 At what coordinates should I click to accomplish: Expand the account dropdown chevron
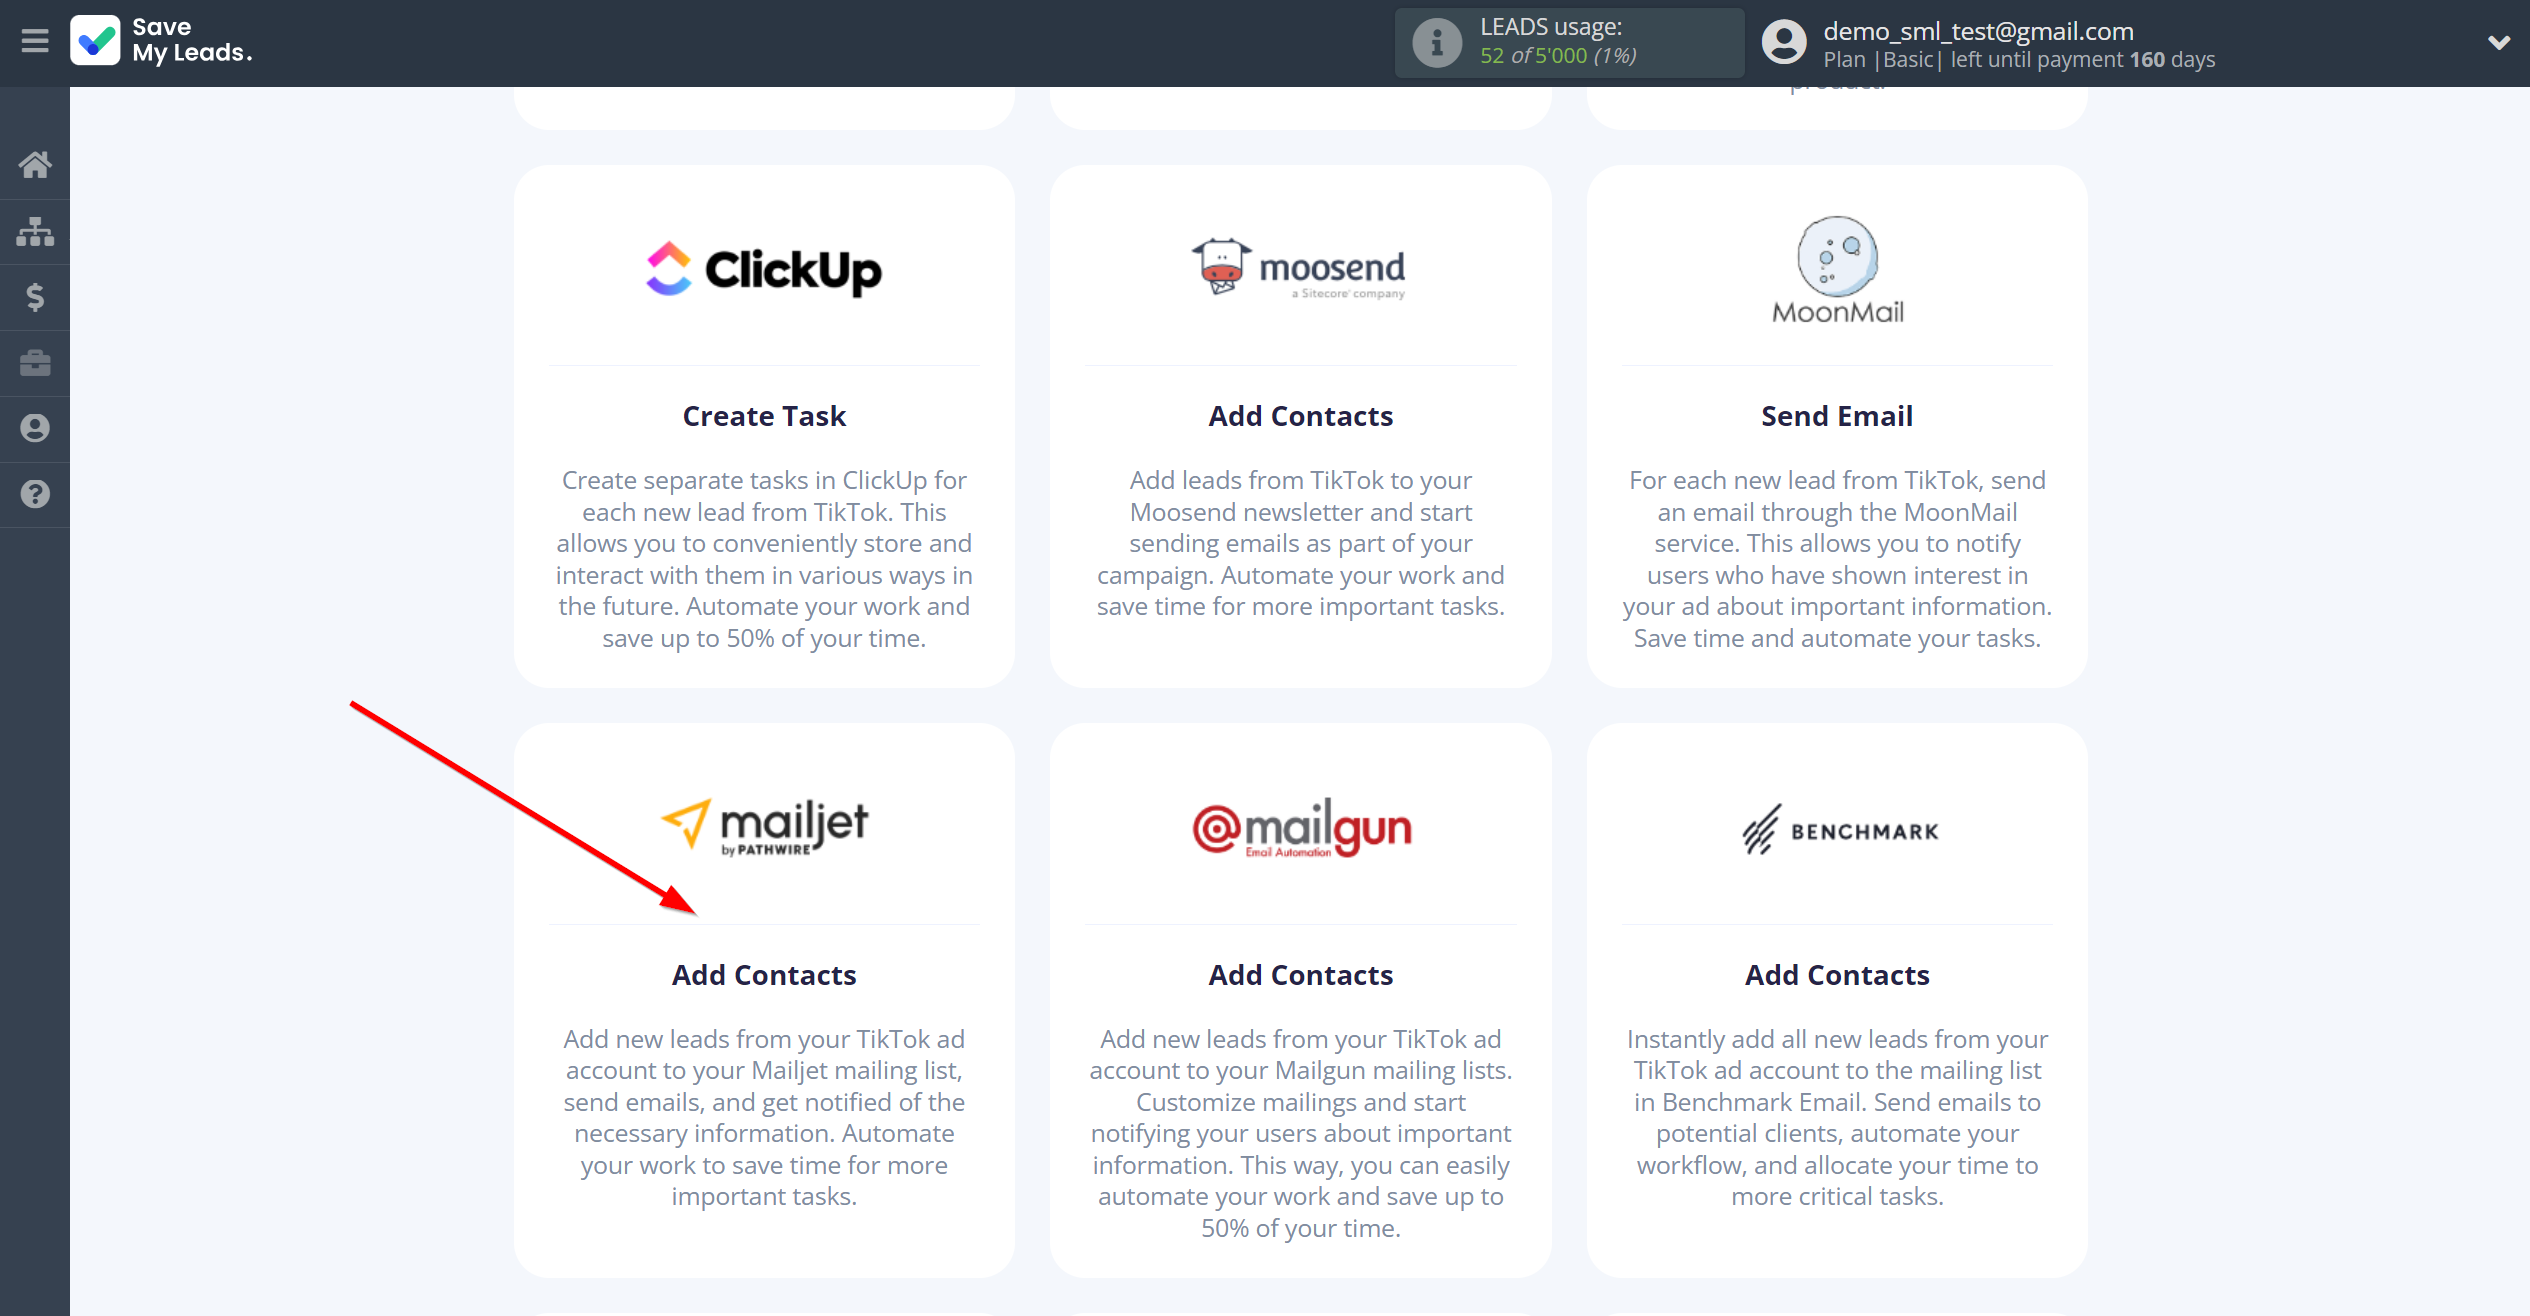point(2498,42)
